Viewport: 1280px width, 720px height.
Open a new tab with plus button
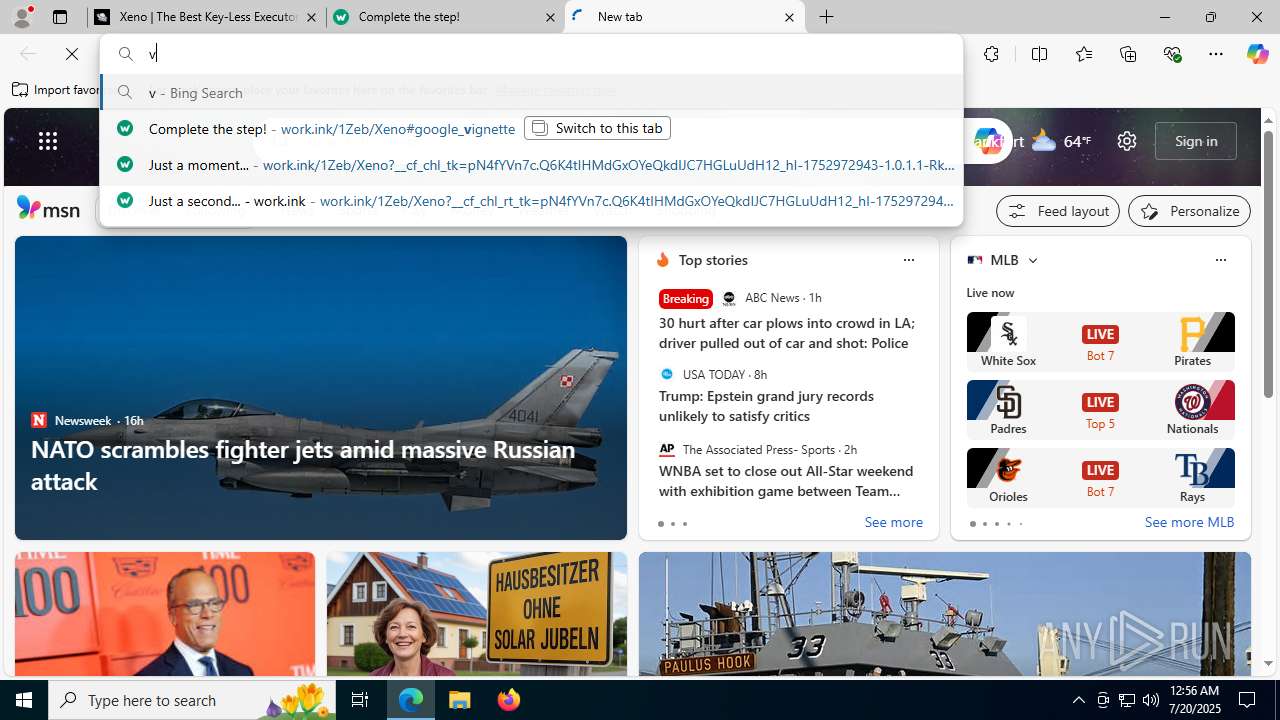pyautogui.click(x=826, y=17)
